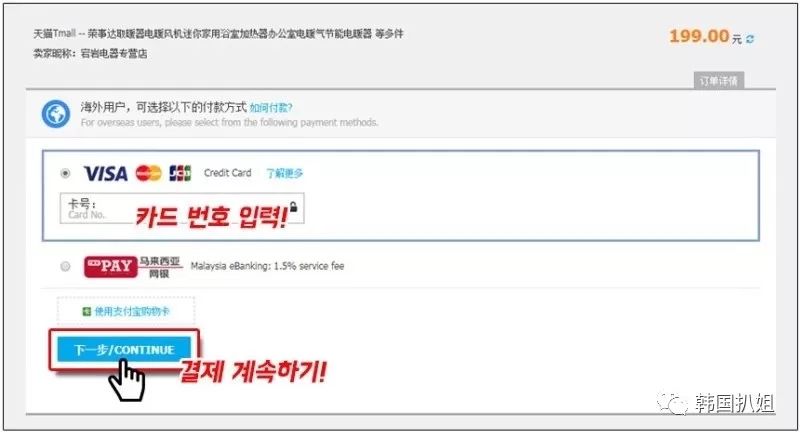This screenshot has height=438, width=800.
Task: Click the Malaysia eBanking 1.5% service fee label
Action: (x=267, y=266)
